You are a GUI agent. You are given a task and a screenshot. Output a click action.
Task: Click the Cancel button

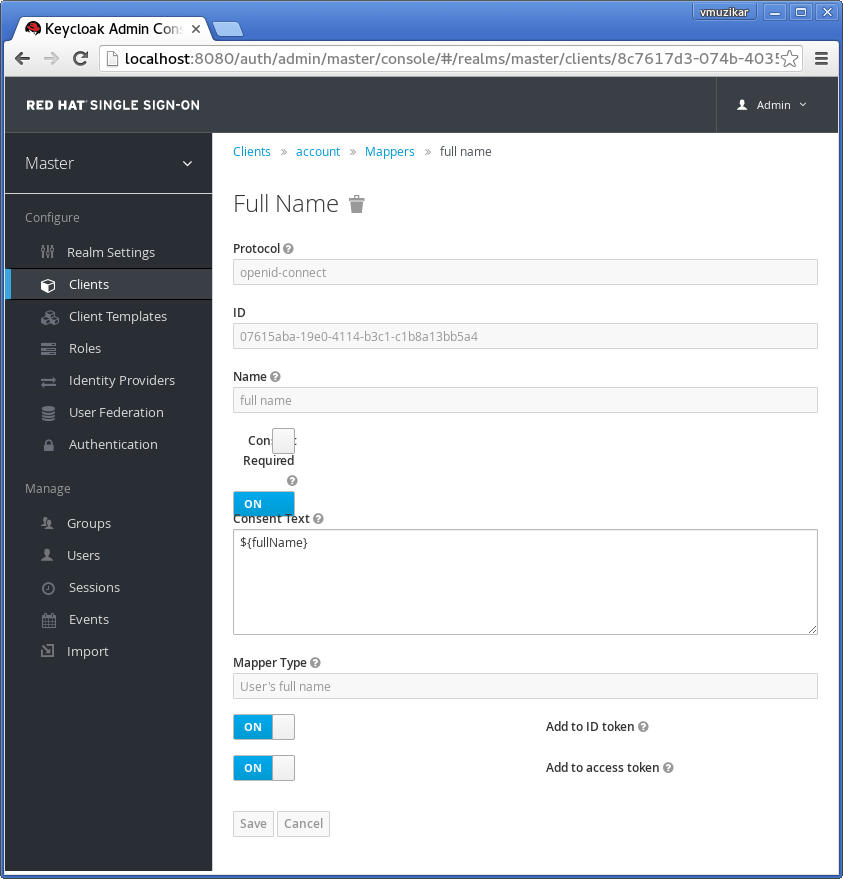pyautogui.click(x=303, y=824)
